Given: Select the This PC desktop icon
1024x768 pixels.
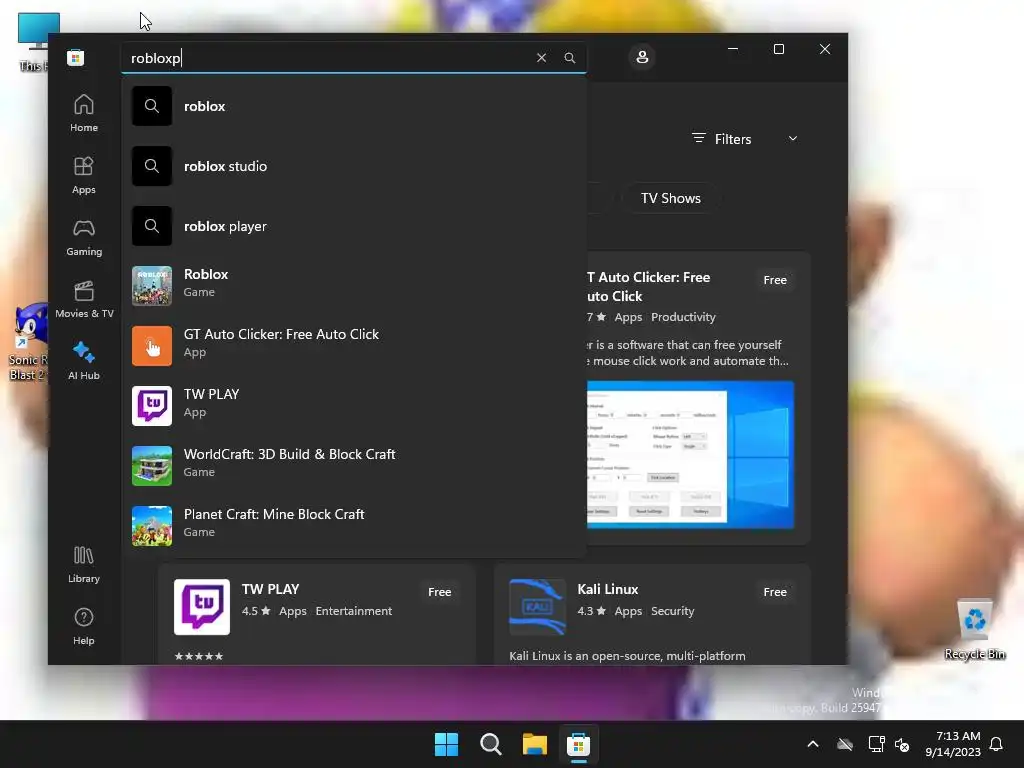Looking at the screenshot, I should [34, 41].
